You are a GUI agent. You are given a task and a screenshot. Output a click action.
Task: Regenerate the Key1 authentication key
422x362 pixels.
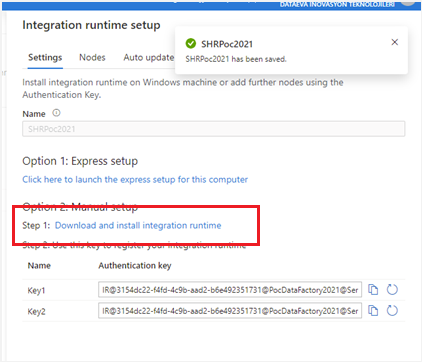(x=392, y=290)
